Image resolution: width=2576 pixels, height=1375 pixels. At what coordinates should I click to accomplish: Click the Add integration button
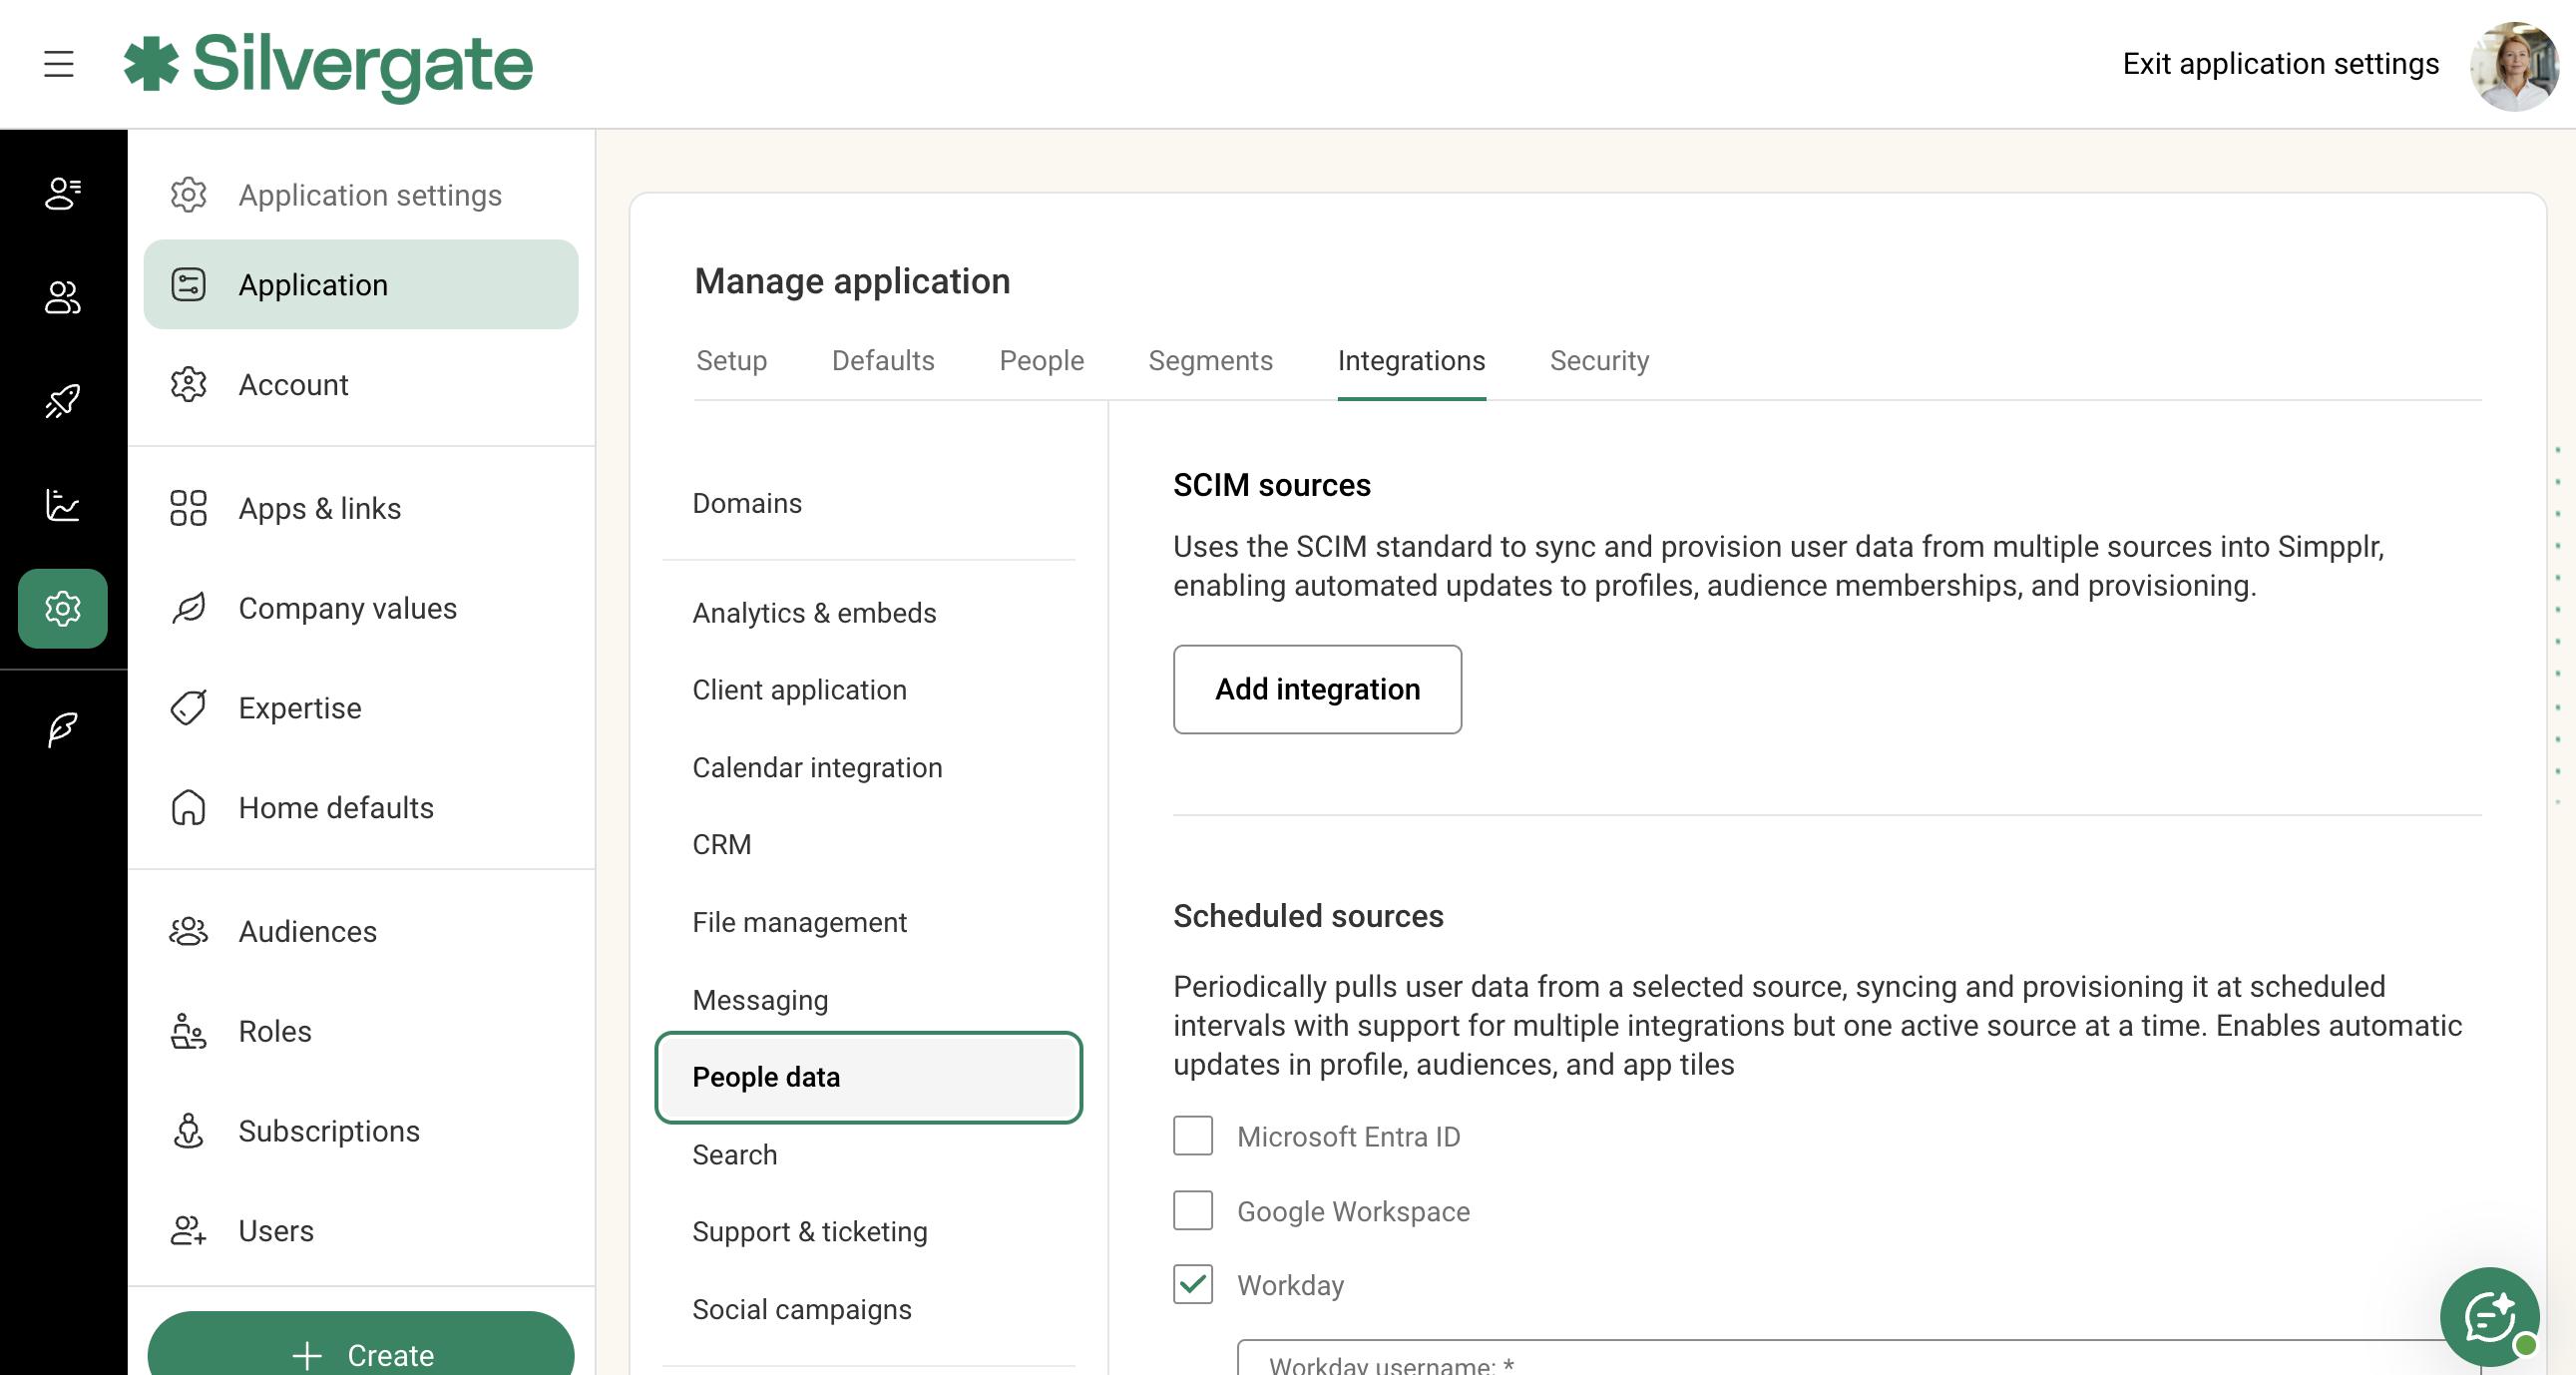coord(1316,689)
